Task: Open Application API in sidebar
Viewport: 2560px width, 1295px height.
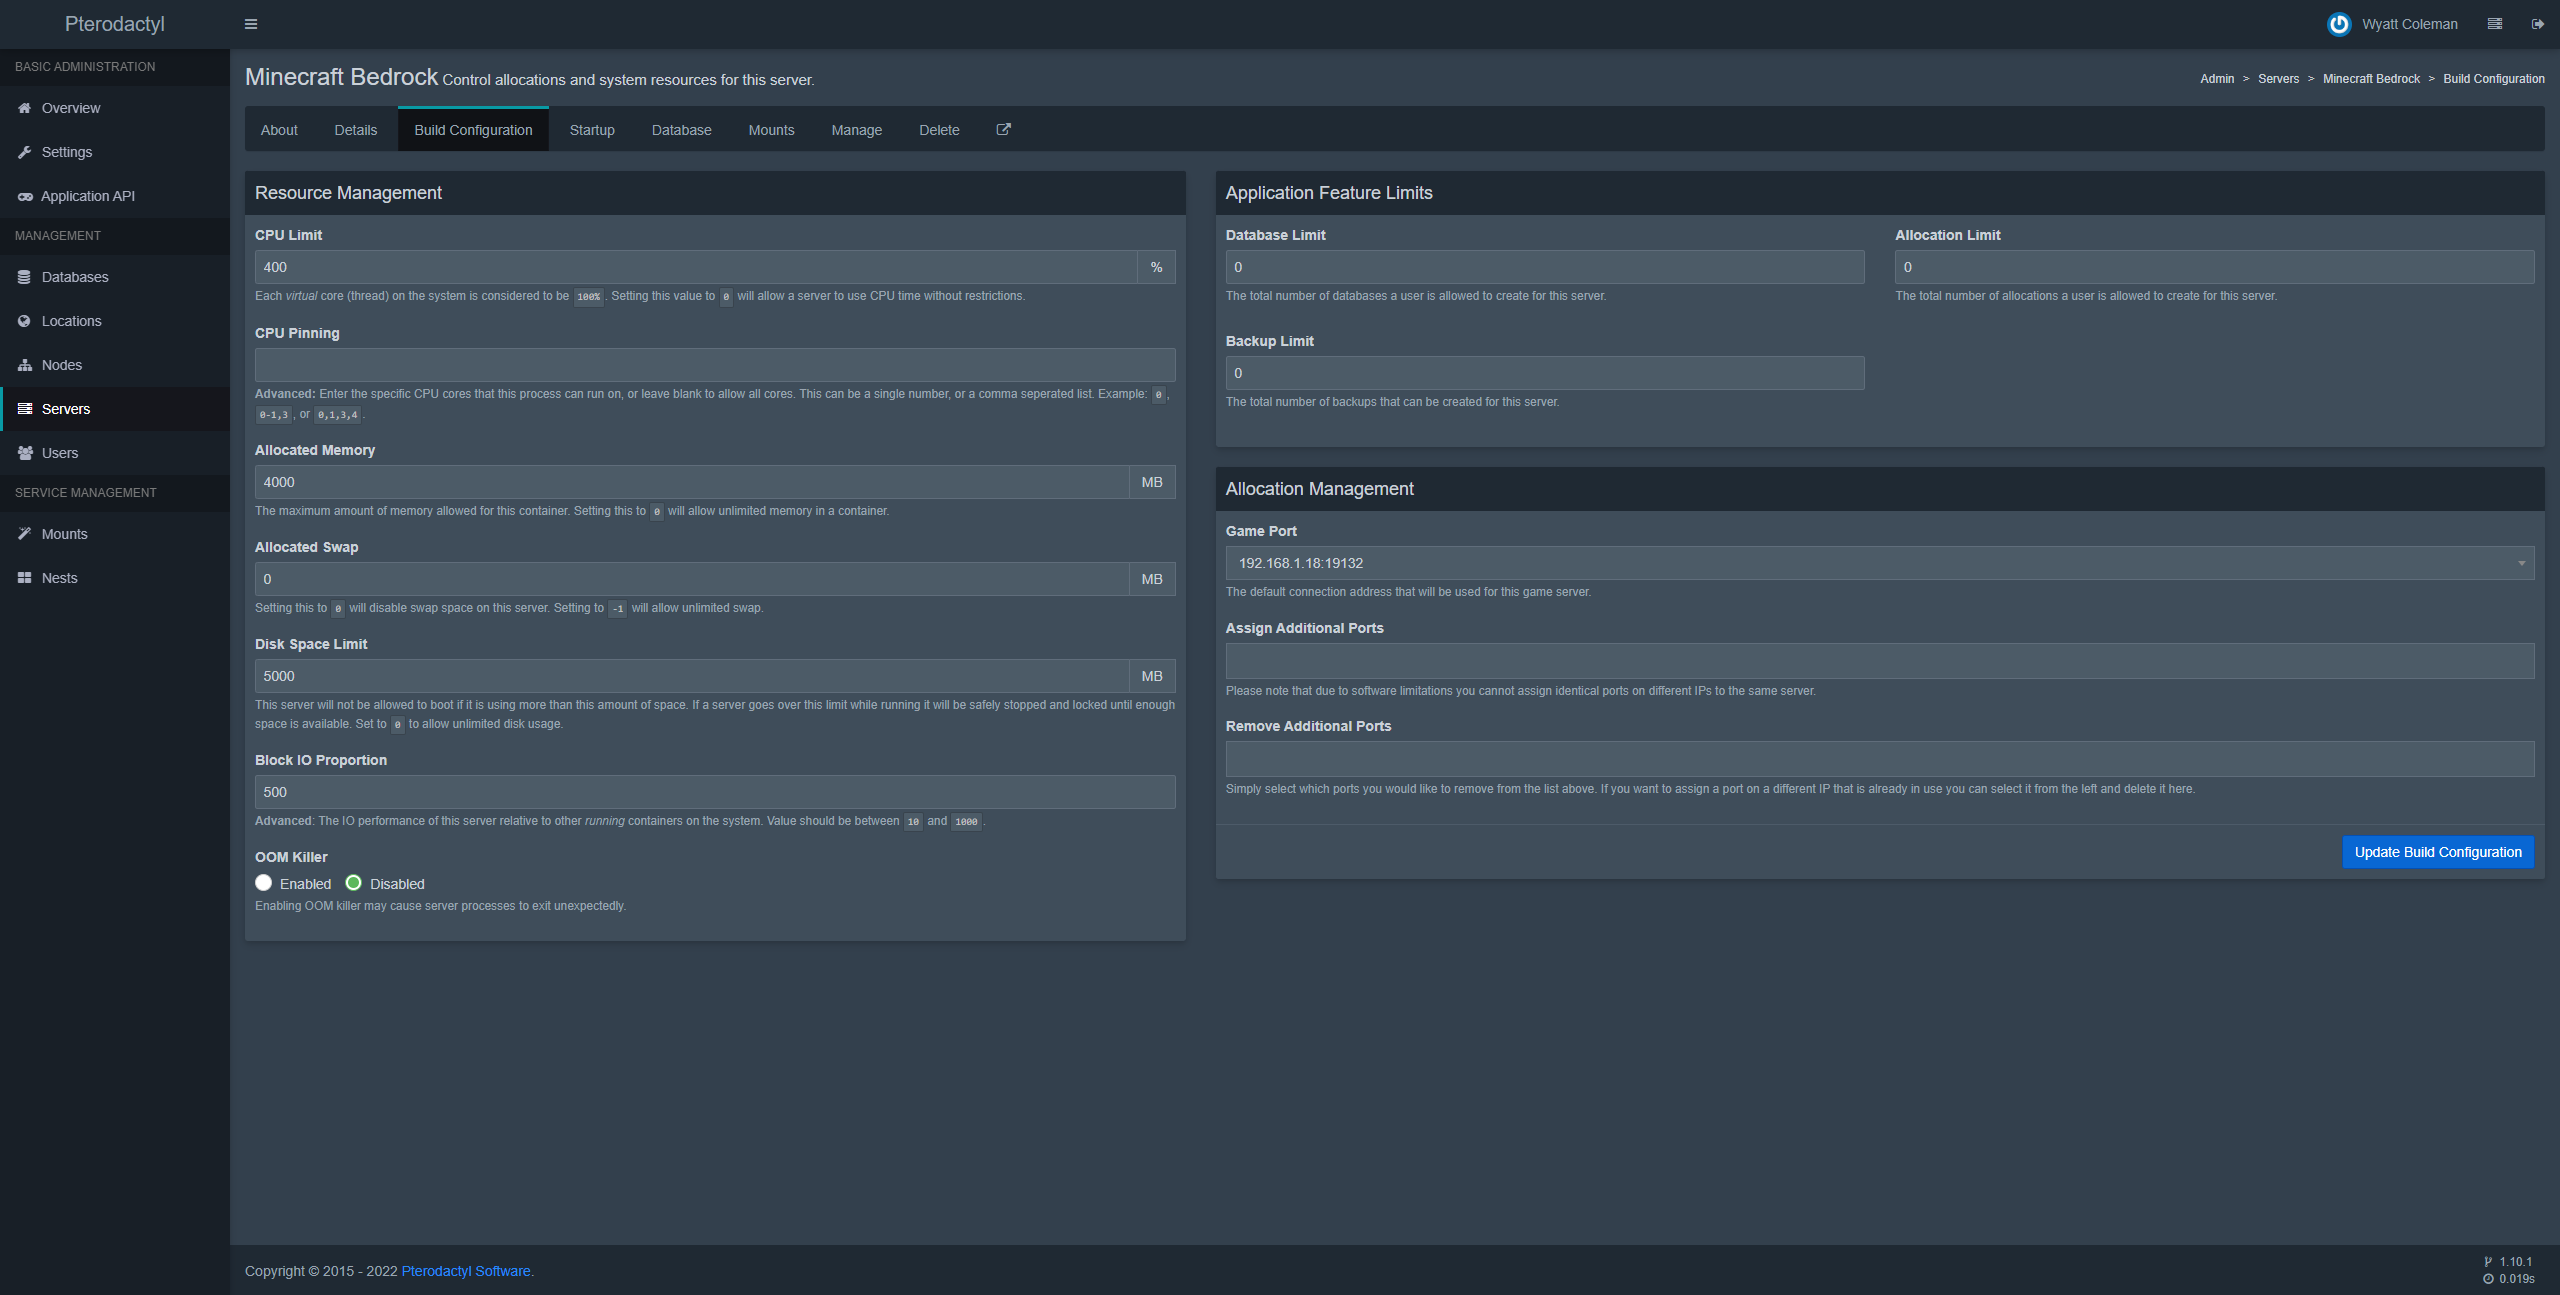Action: pyautogui.click(x=88, y=196)
